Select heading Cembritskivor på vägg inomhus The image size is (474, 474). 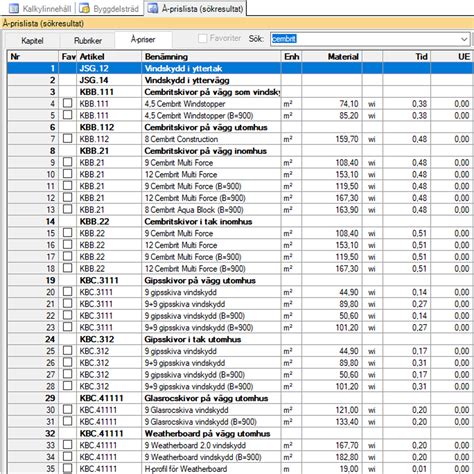click(x=205, y=151)
